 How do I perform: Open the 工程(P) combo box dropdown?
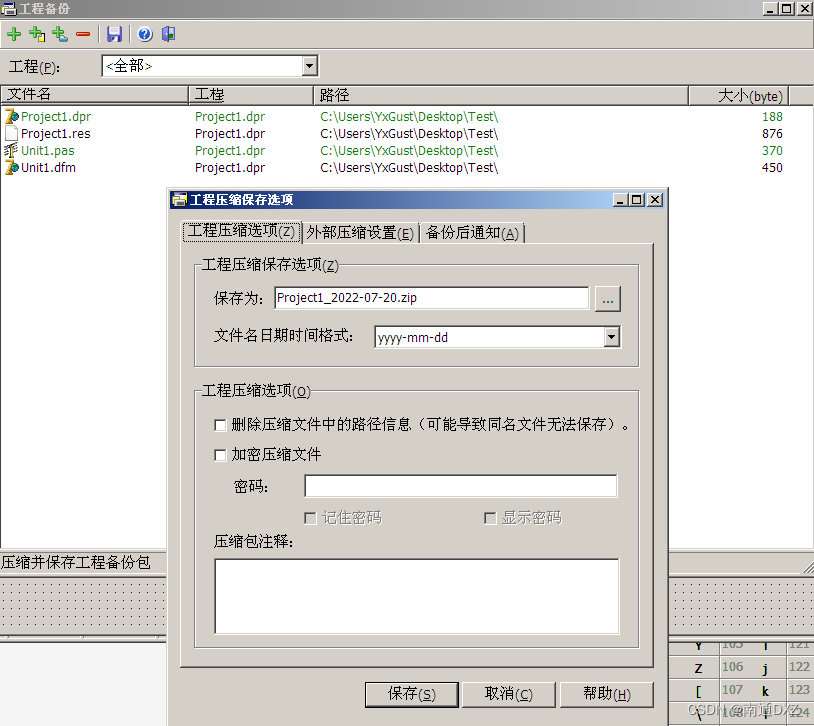coord(309,66)
